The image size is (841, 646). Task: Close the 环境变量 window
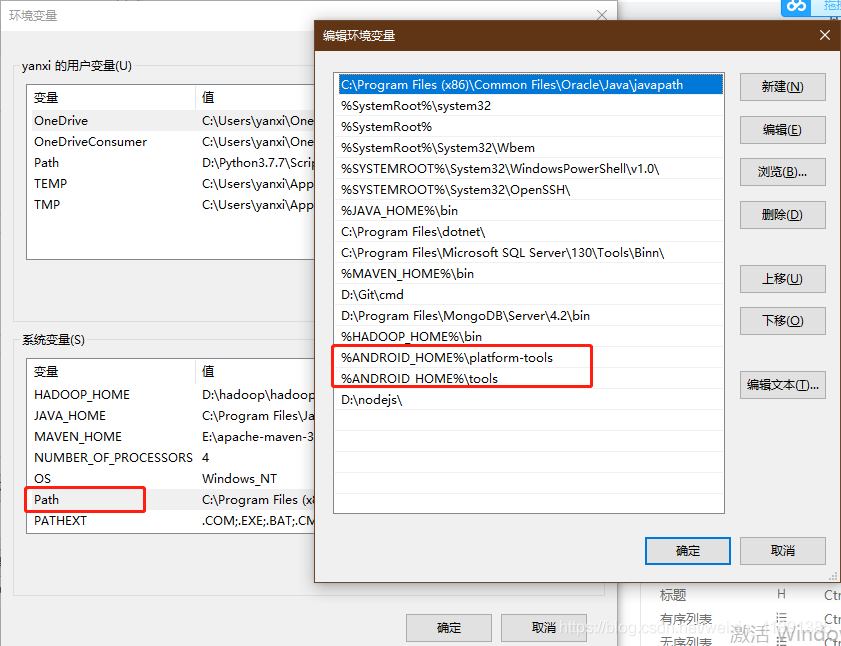602,16
